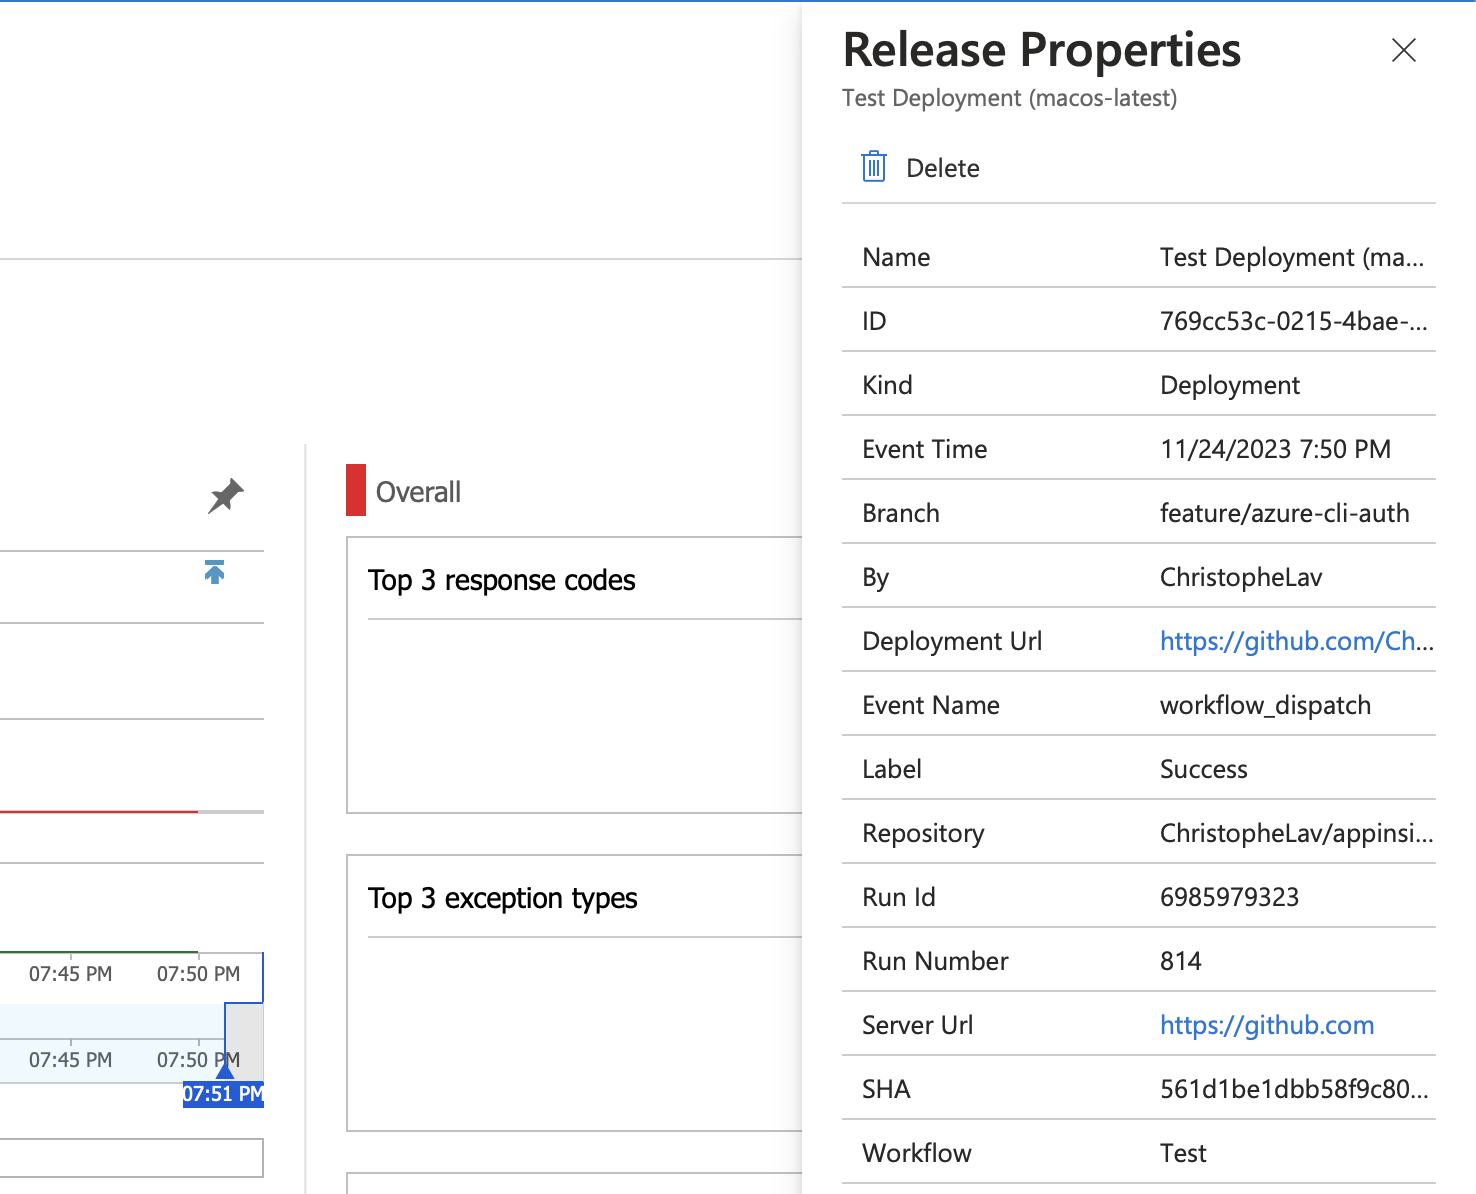Click the trash can Delete icon
This screenshot has height=1194, width=1476.
click(874, 166)
